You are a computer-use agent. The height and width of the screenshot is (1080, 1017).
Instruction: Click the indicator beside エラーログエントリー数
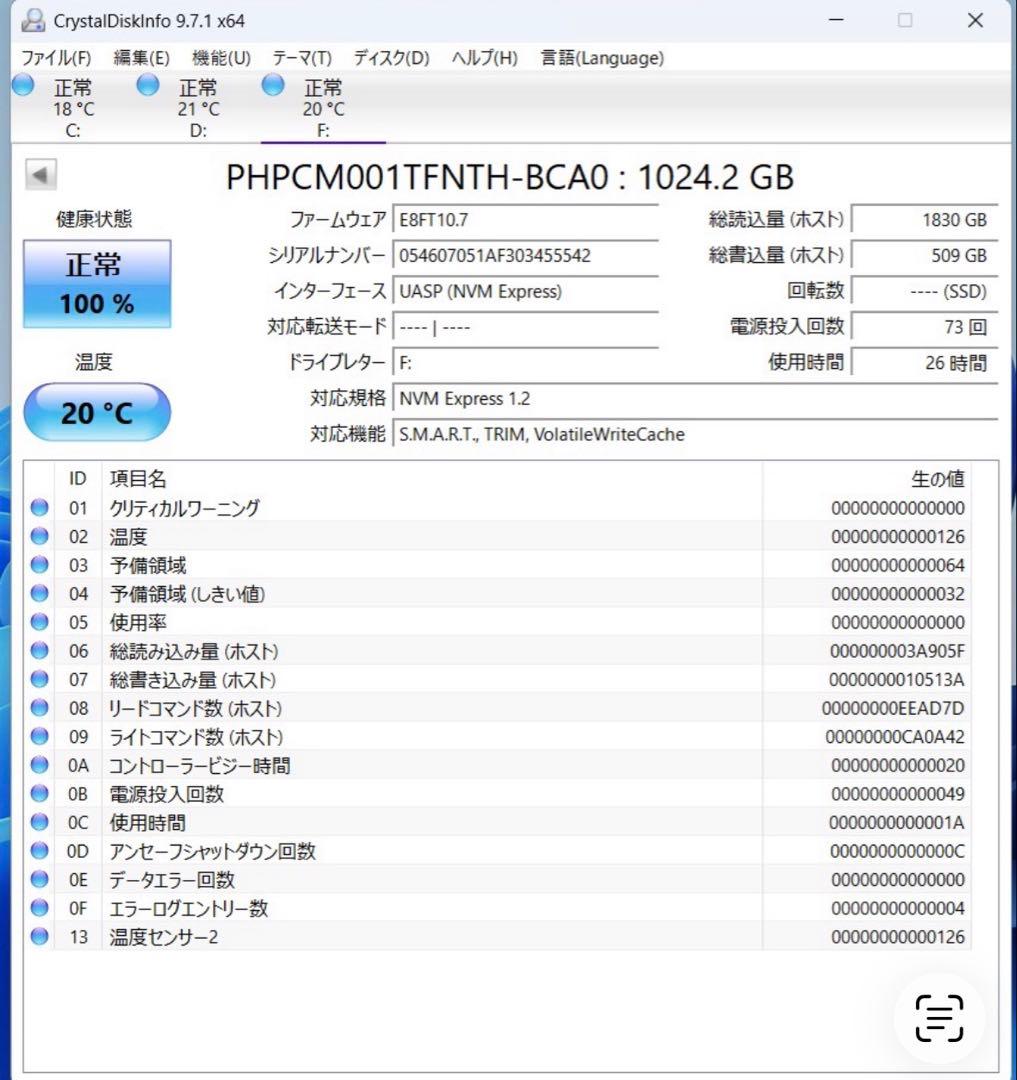[38, 908]
